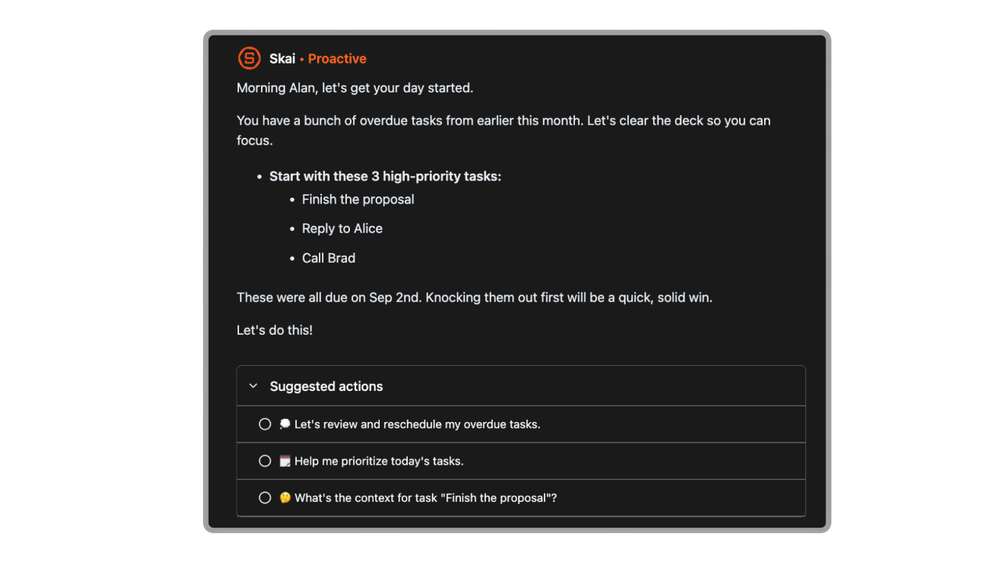
Task: Select the radio button for rescheduling overdue tasks
Action: click(x=265, y=424)
